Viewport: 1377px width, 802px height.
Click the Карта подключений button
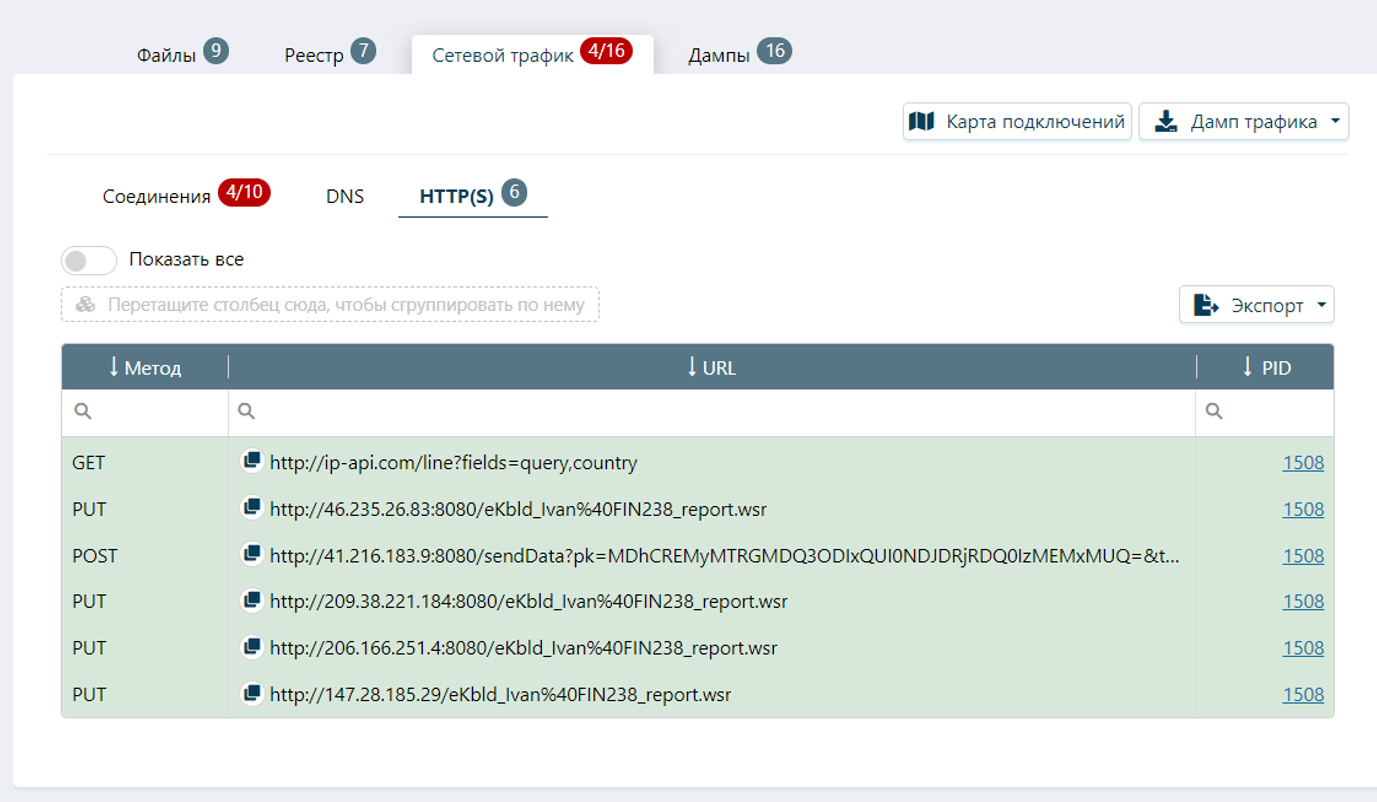click(1017, 122)
